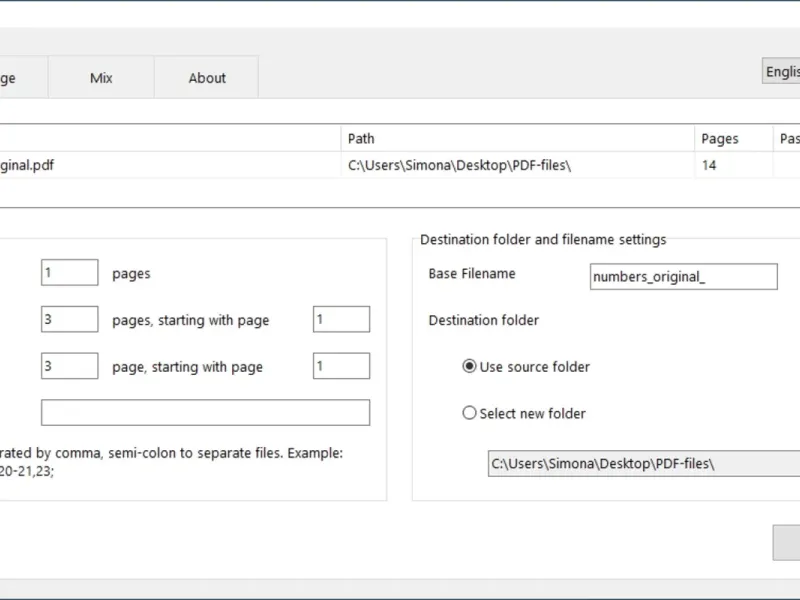Click the field containing 1 beside pages
The width and height of the screenshot is (800, 600).
click(x=70, y=272)
